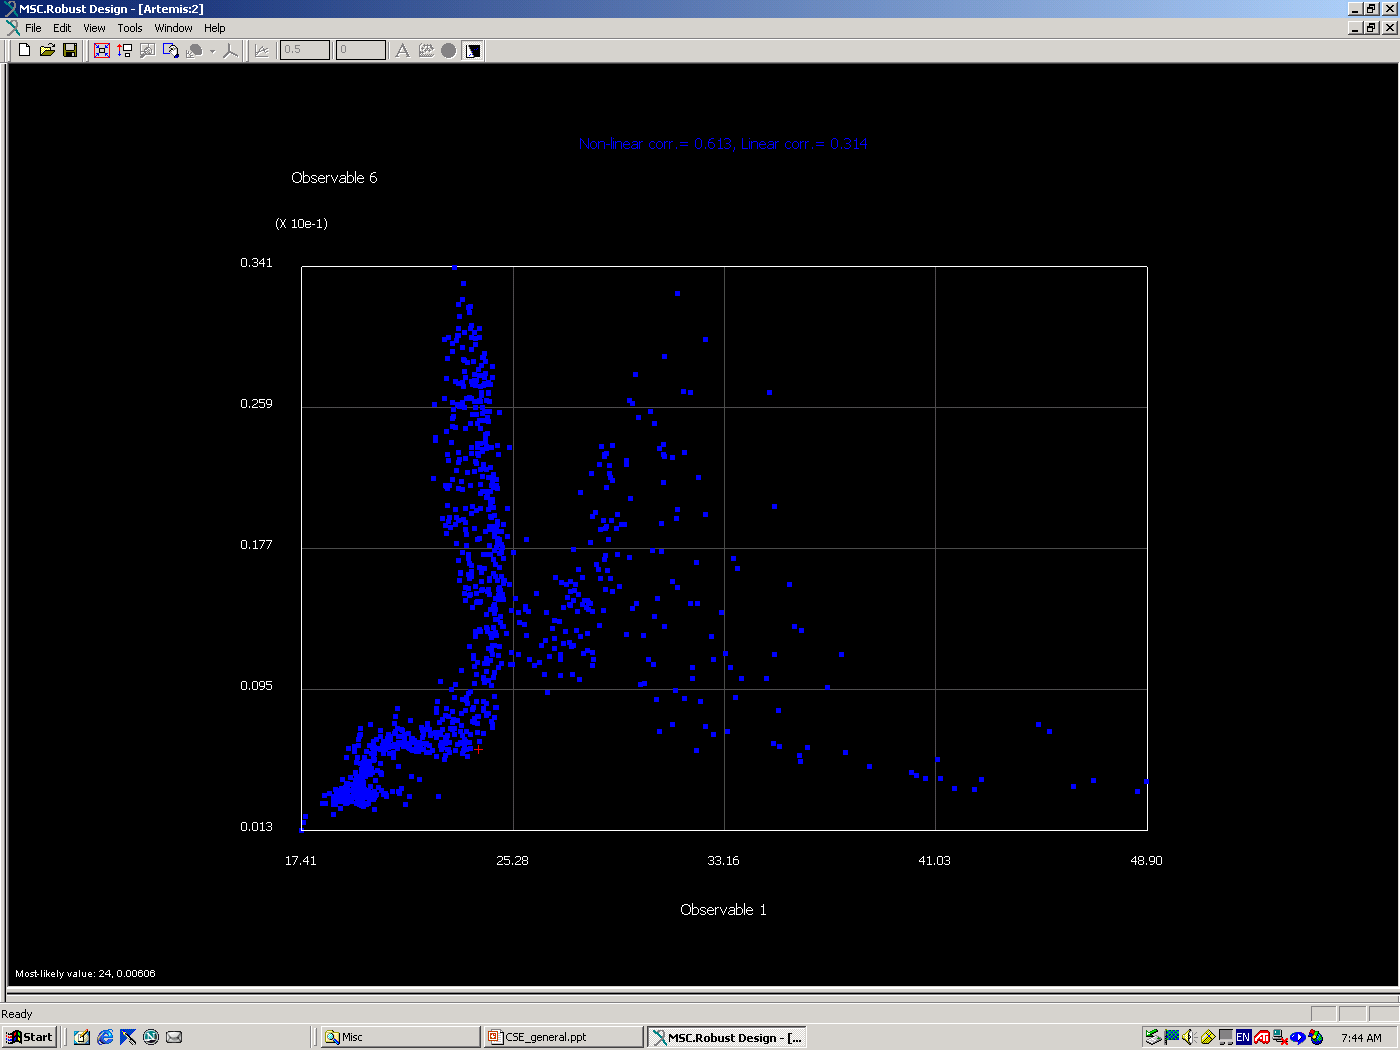Click the text annotation 'A' icon

coord(402,50)
